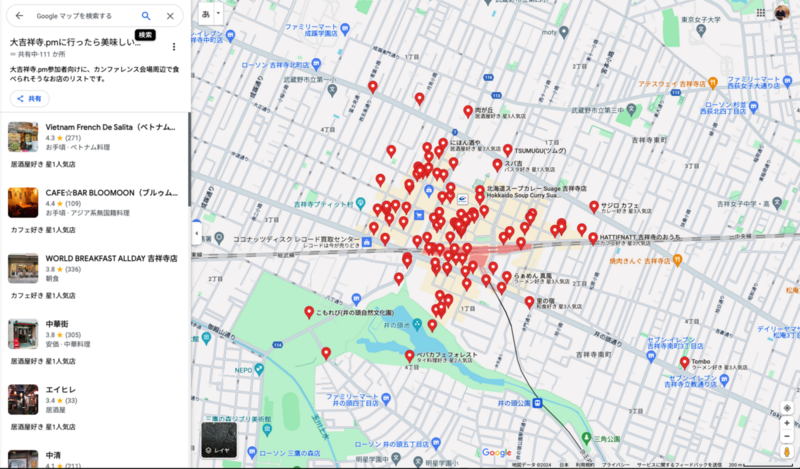Select こもれび(井の頭自然文化園) pin
Screen dimensions: 800x469
tap(309, 312)
